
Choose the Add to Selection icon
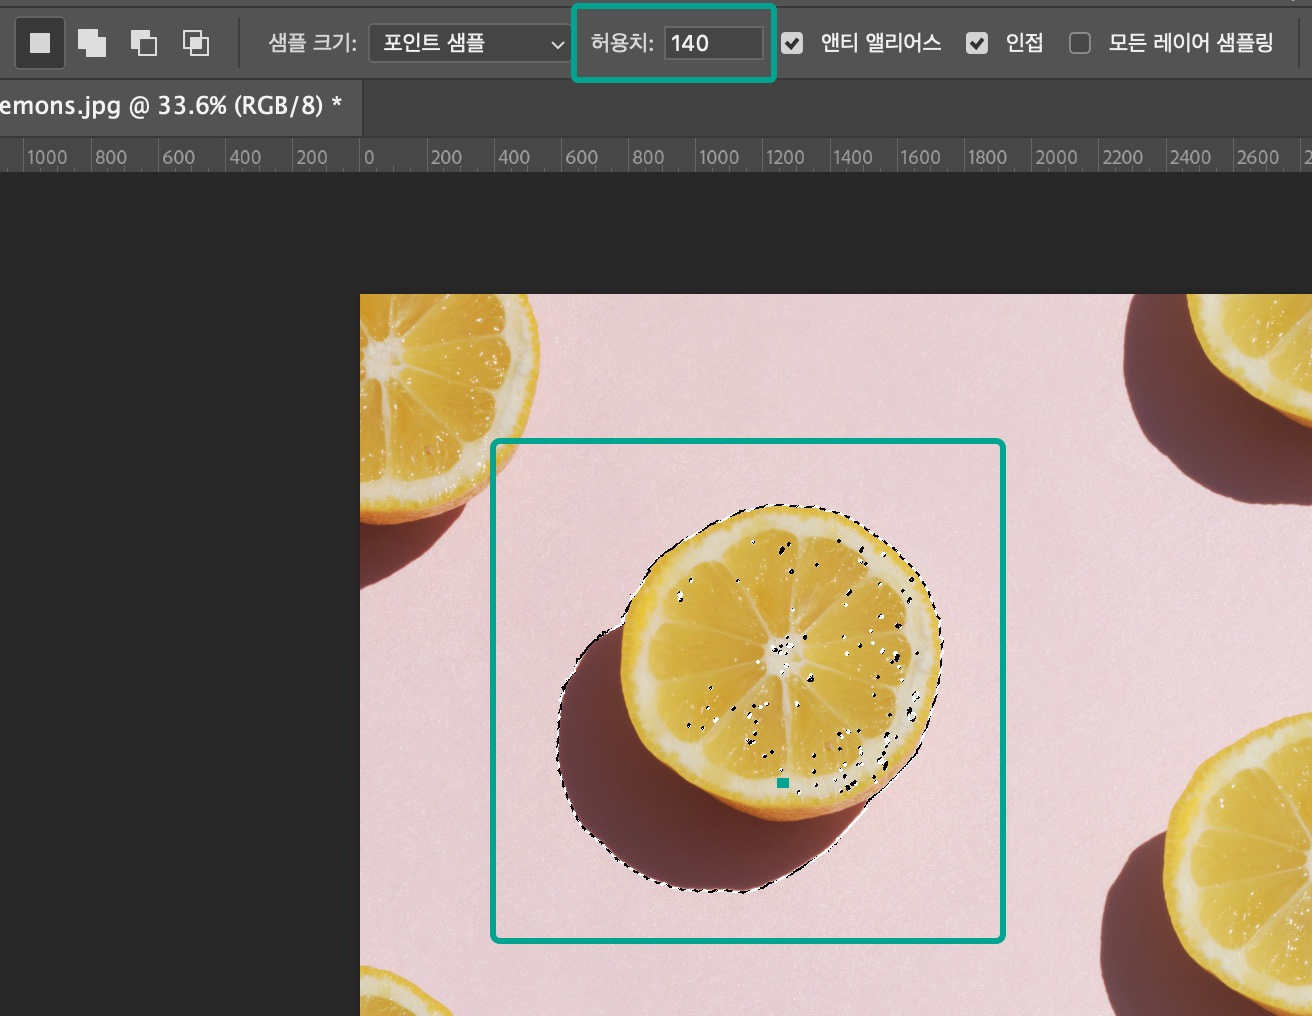pos(92,43)
